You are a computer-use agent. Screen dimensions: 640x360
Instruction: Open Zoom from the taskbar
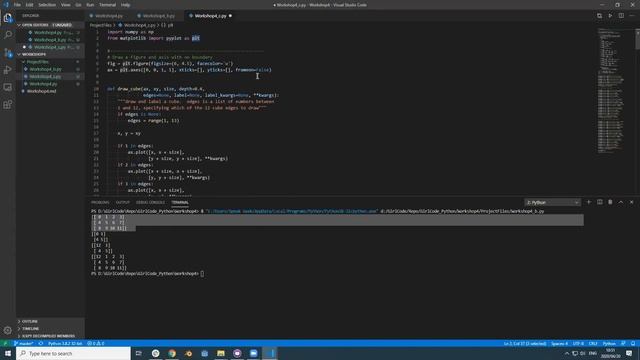pos(253,353)
